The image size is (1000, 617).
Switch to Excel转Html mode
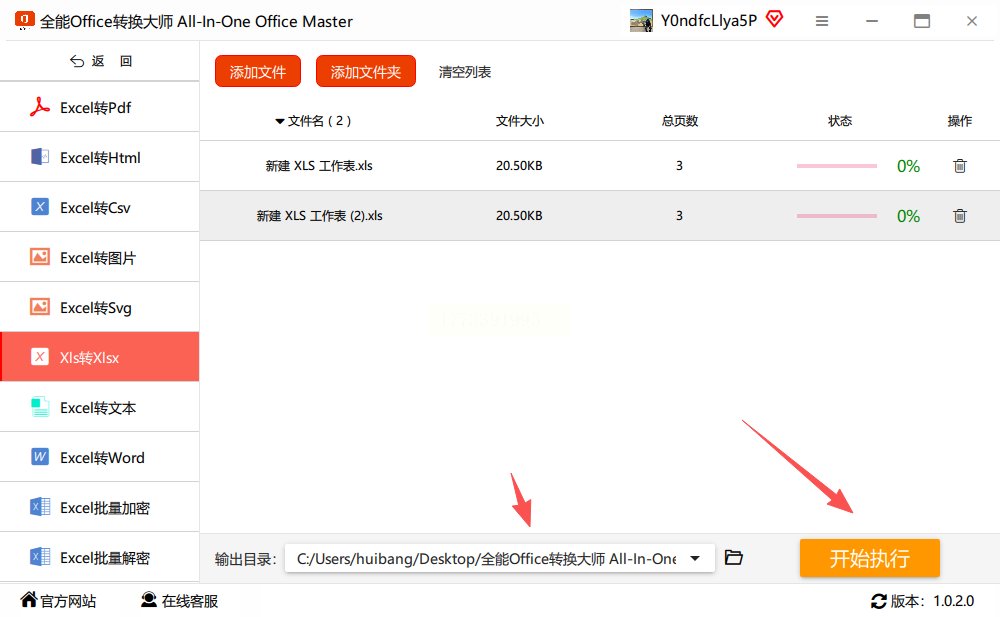99,157
